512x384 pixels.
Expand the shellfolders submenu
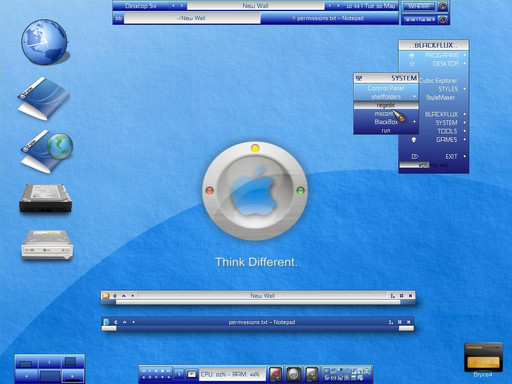pyautogui.click(x=386, y=97)
